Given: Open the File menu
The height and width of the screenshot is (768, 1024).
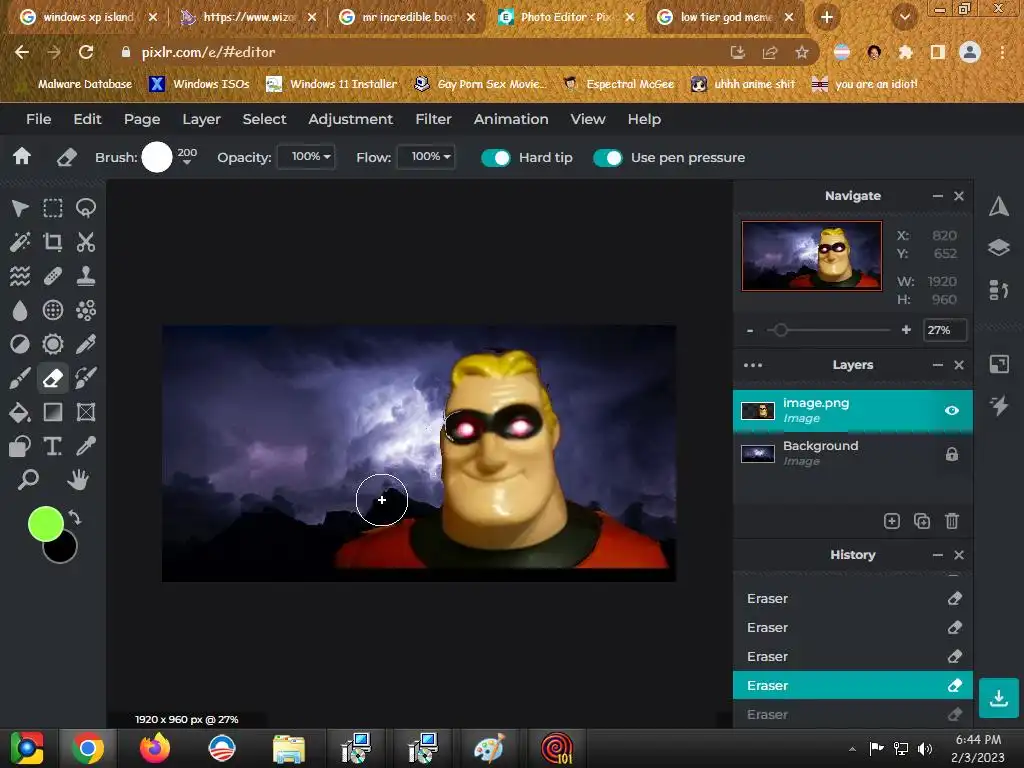Looking at the screenshot, I should coord(39,119).
